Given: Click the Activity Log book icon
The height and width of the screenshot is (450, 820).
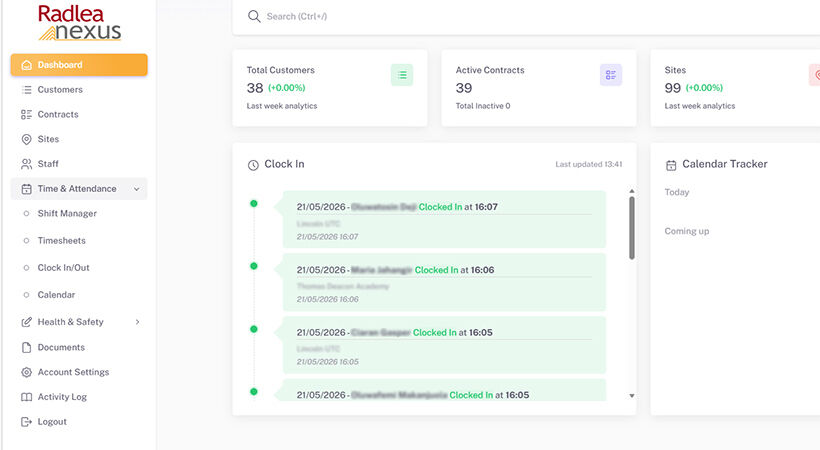Looking at the screenshot, I should tap(26, 397).
